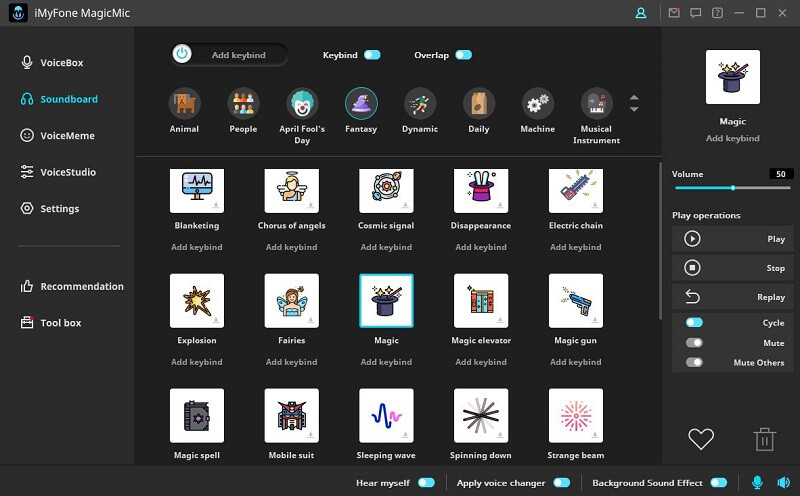Play the Fairies sound effect
Screen dimensions: 800x496
pyautogui.click(x=292, y=301)
